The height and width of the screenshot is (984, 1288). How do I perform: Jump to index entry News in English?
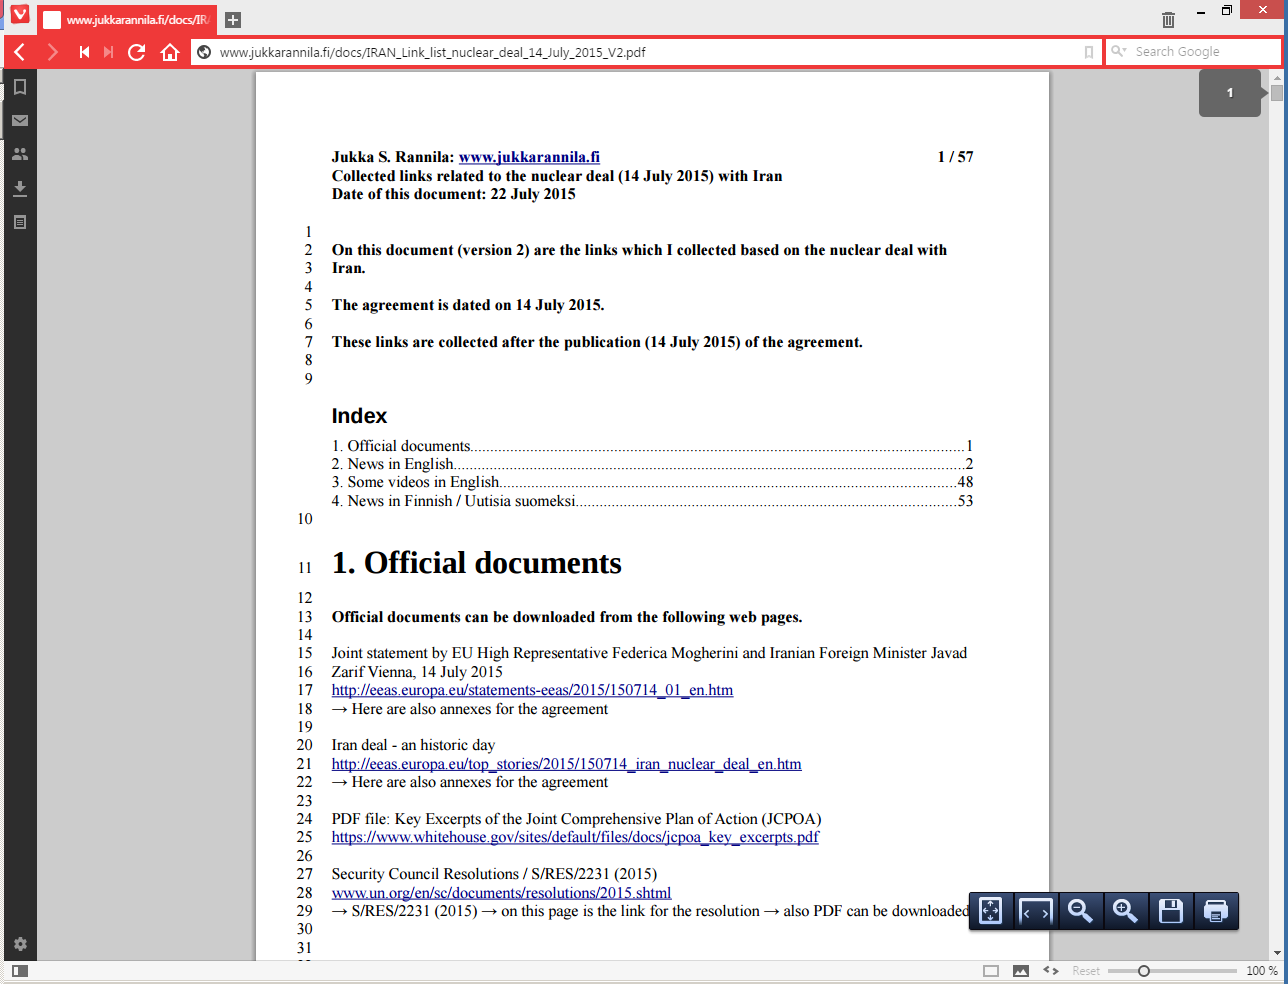click(652, 464)
